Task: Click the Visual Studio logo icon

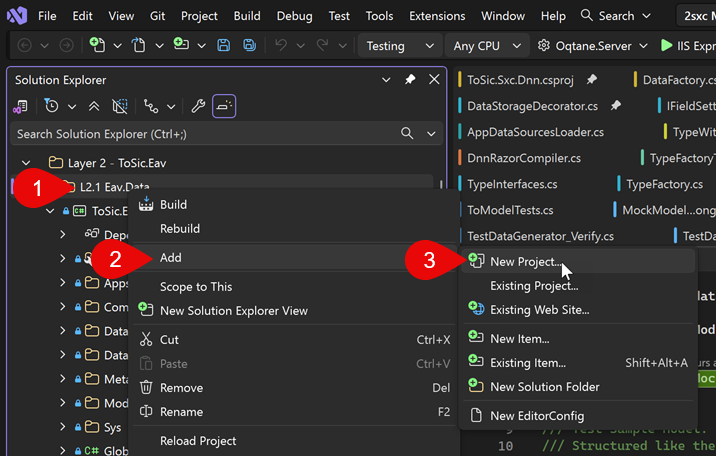Action: click(17, 16)
